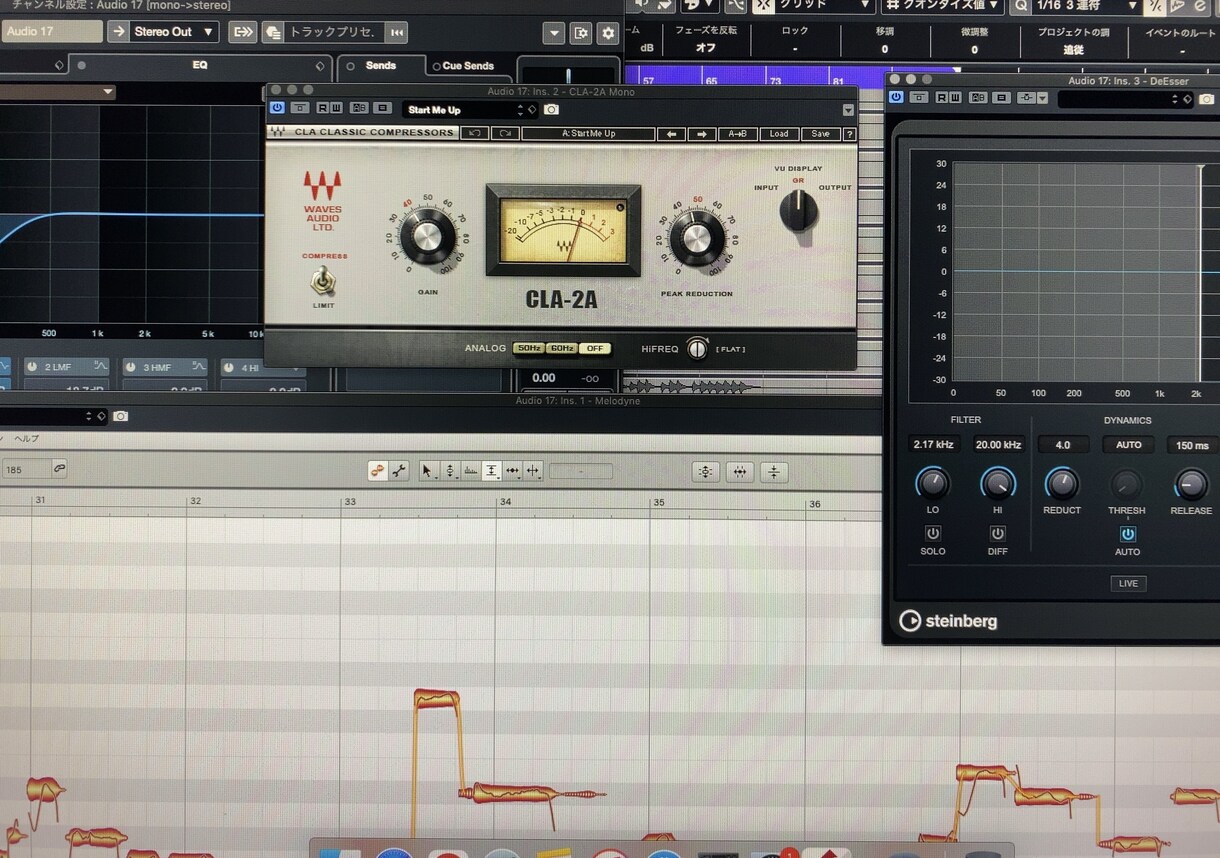
Task: Click the Audio 17 channel name field
Action: (52, 32)
